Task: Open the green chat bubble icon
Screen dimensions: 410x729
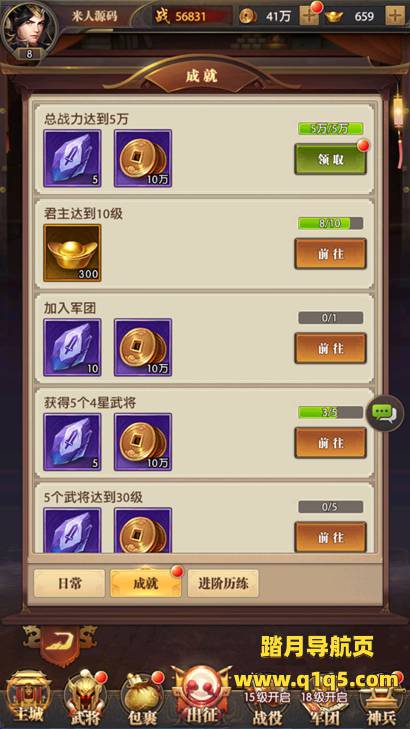Action: point(384,413)
